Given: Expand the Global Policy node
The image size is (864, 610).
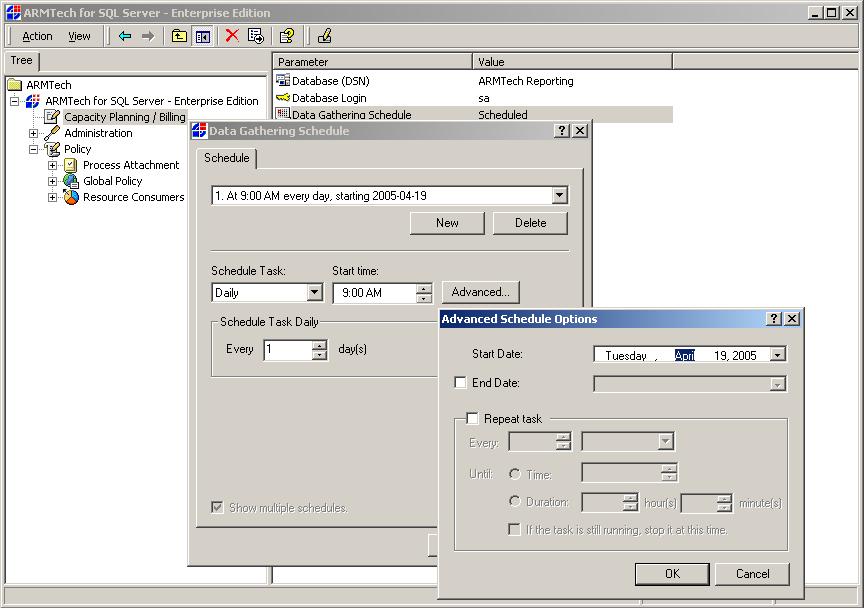Looking at the screenshot, I should [x=52, y=181].
